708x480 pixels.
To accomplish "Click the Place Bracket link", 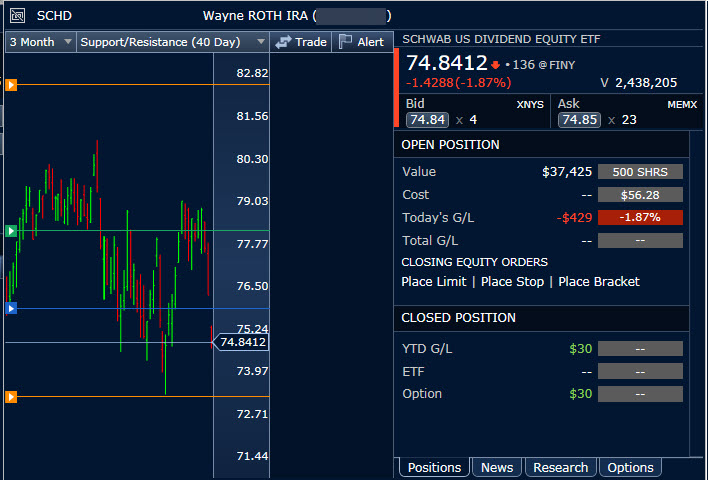I will coord(599,282).
